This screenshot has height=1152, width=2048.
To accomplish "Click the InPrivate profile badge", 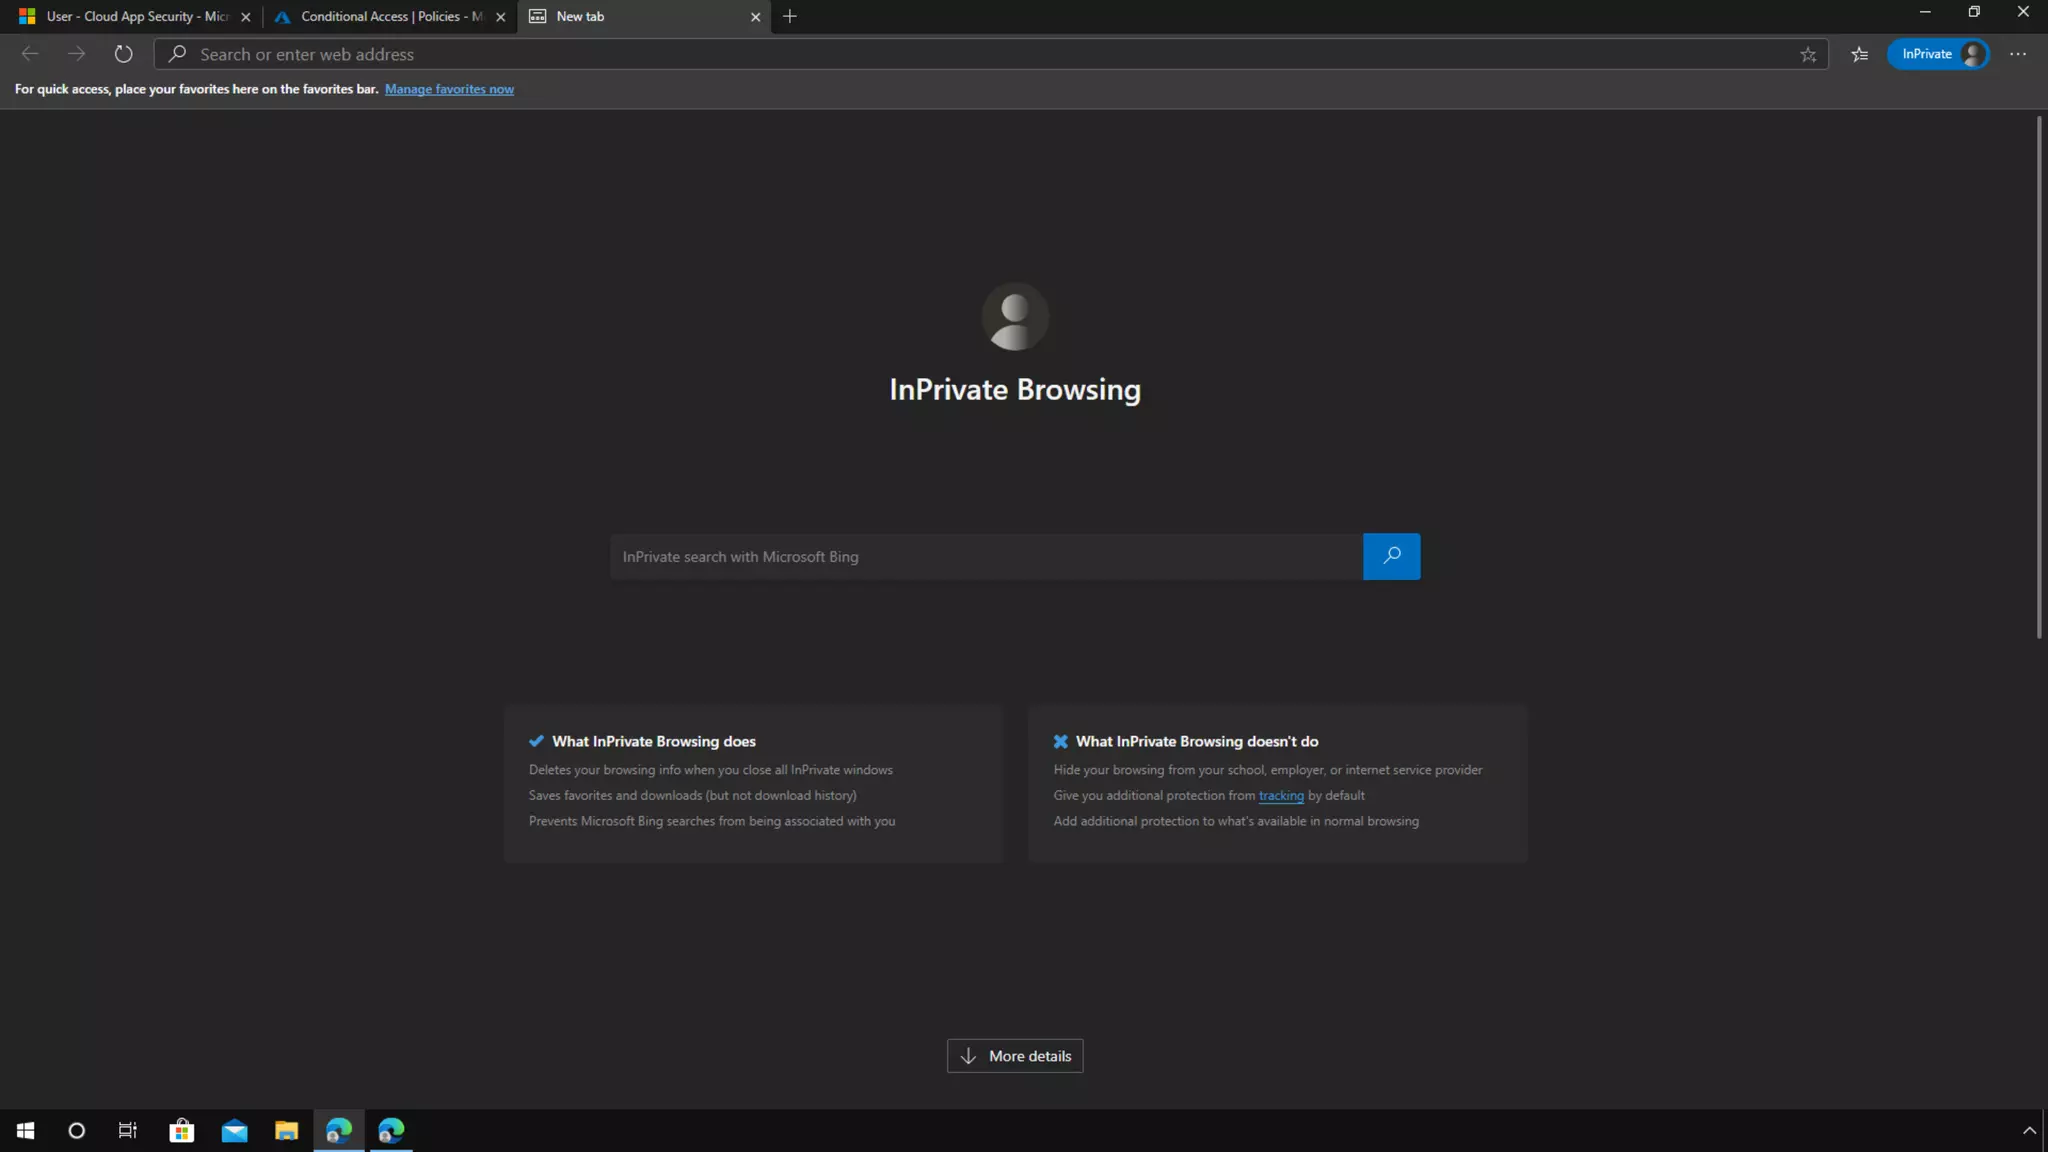I will tap(1937, 54).
